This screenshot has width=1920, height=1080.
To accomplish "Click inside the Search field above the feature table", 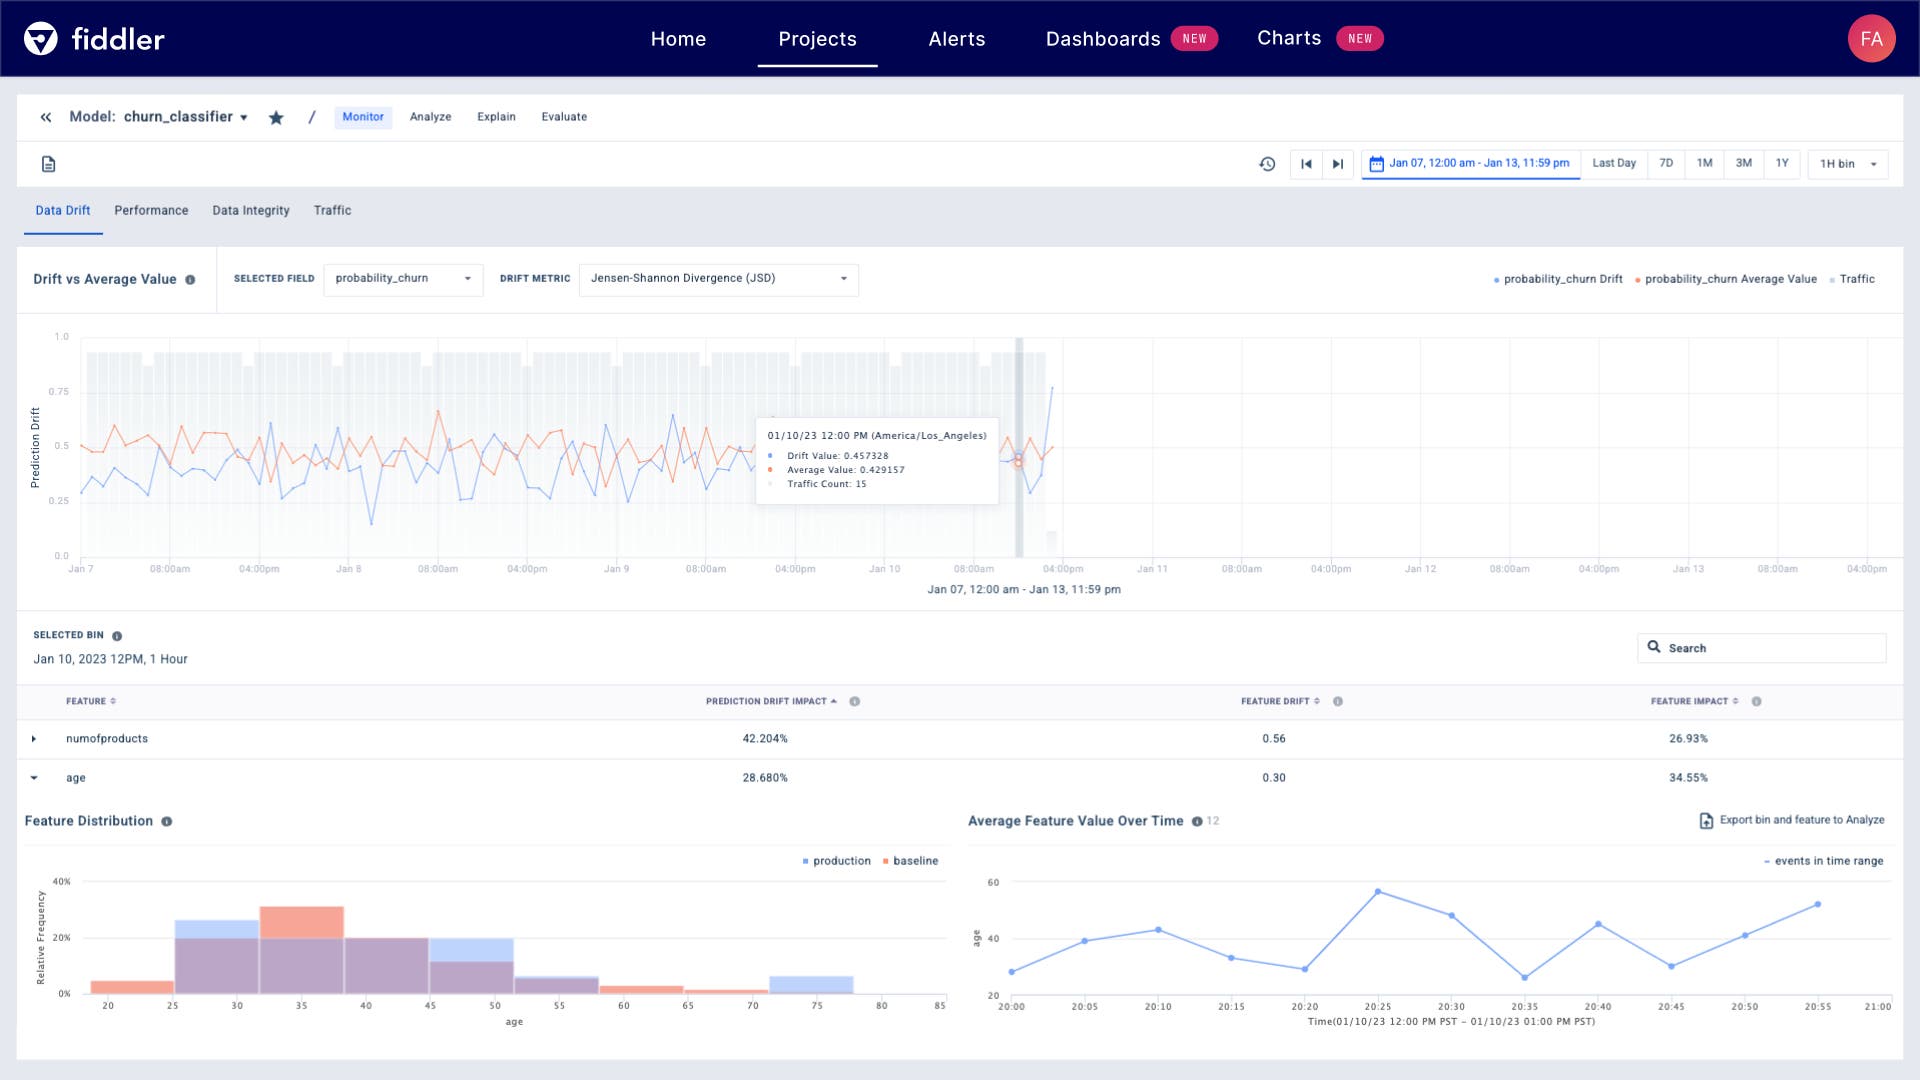I will click(1760, 648).
